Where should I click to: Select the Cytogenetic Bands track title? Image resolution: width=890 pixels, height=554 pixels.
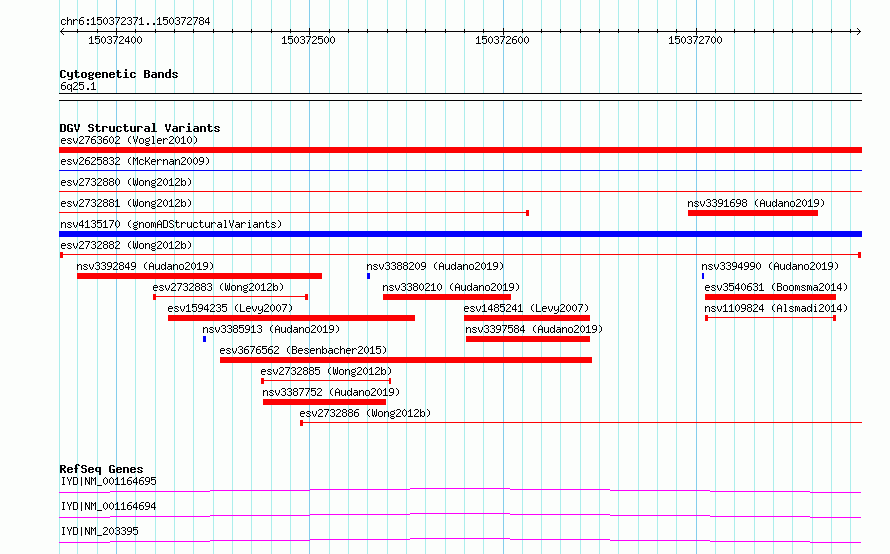click(119, 74)
